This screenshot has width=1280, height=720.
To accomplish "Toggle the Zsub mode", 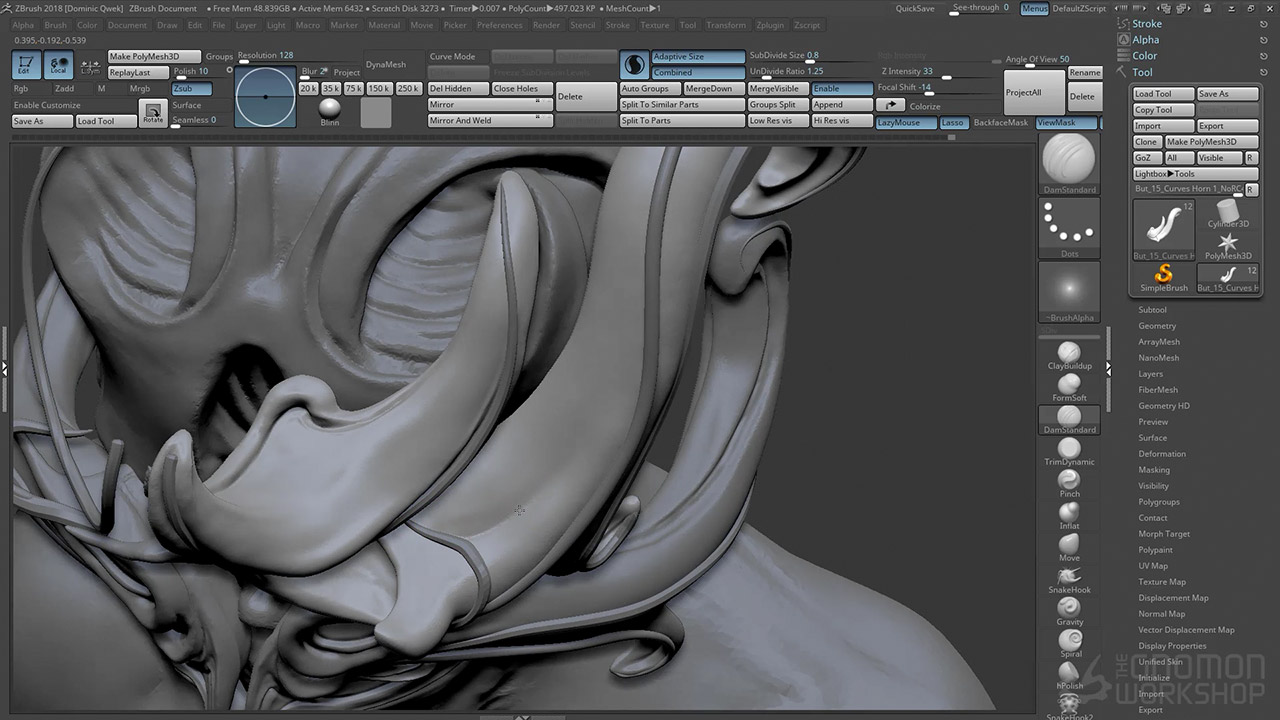I will click(190, 88).
